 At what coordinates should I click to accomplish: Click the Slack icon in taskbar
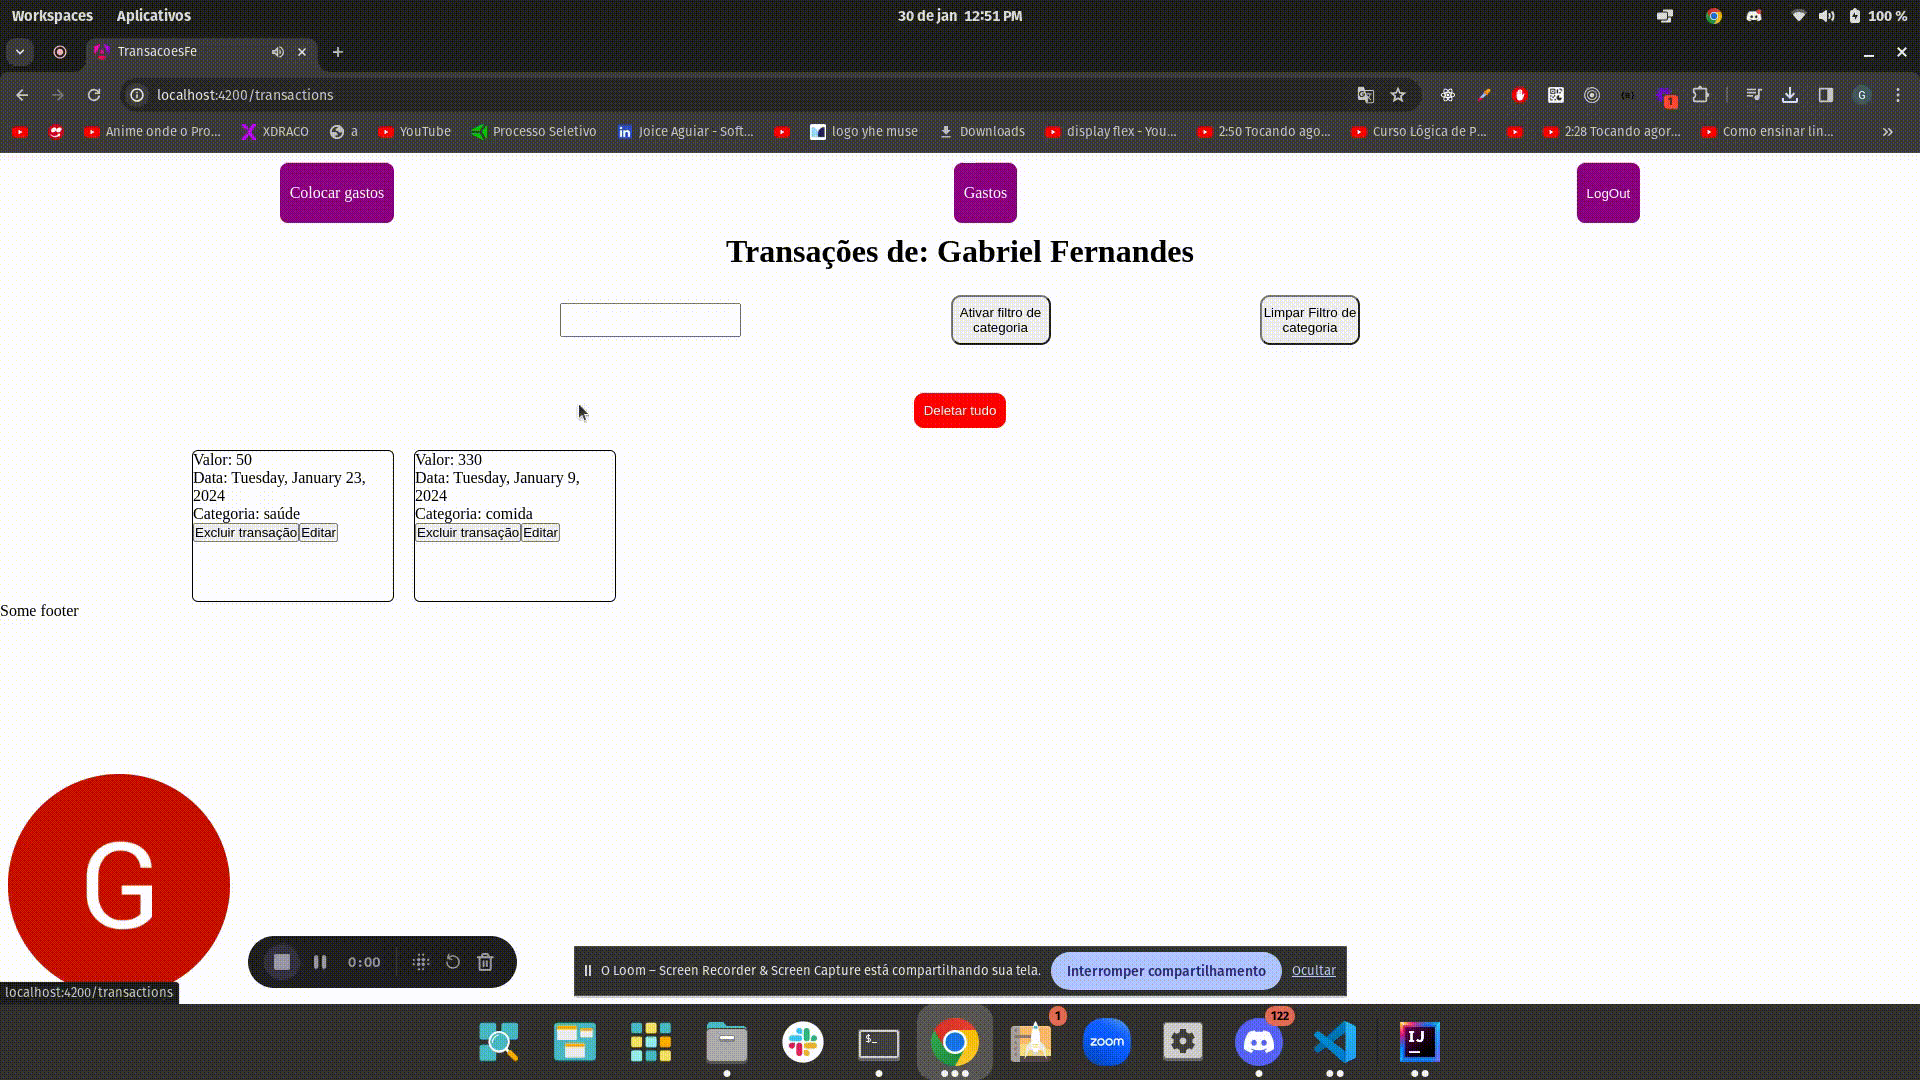tap(803, 1042)
